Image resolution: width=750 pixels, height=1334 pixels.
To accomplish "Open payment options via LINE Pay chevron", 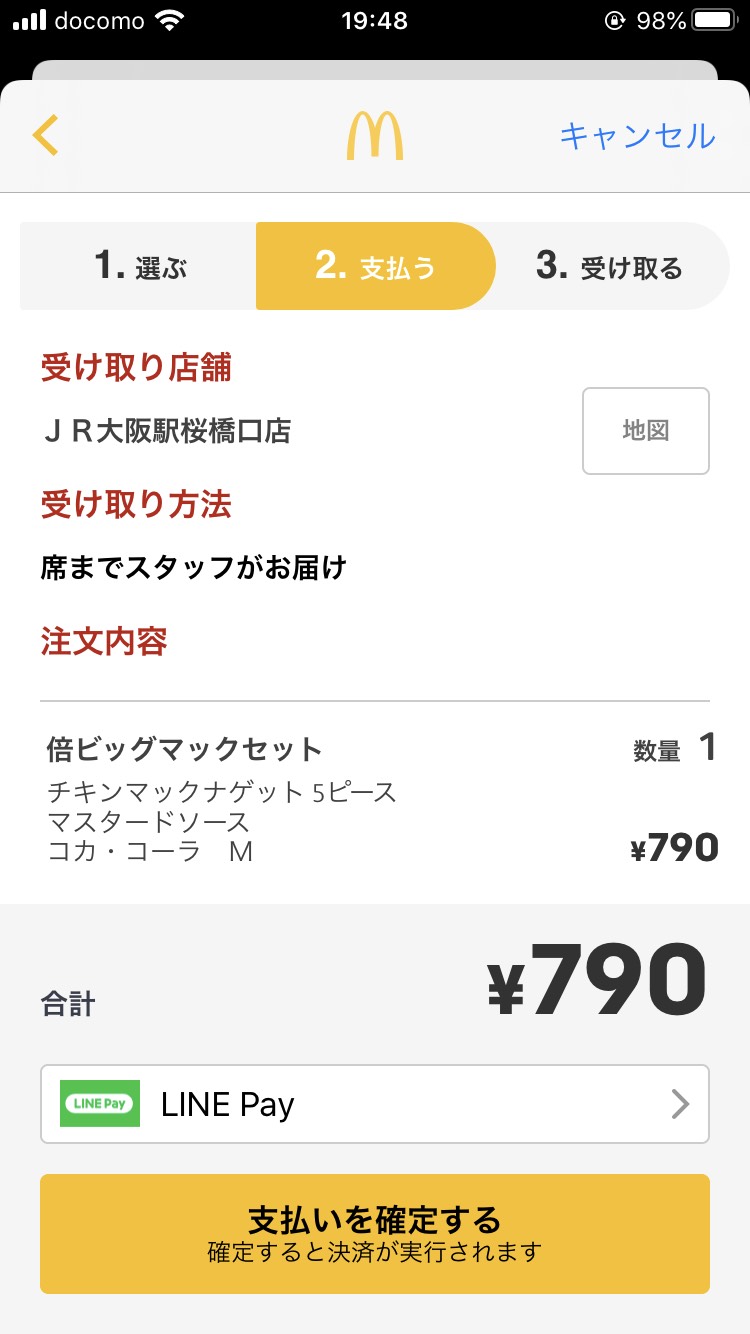I will (680, 1104).
